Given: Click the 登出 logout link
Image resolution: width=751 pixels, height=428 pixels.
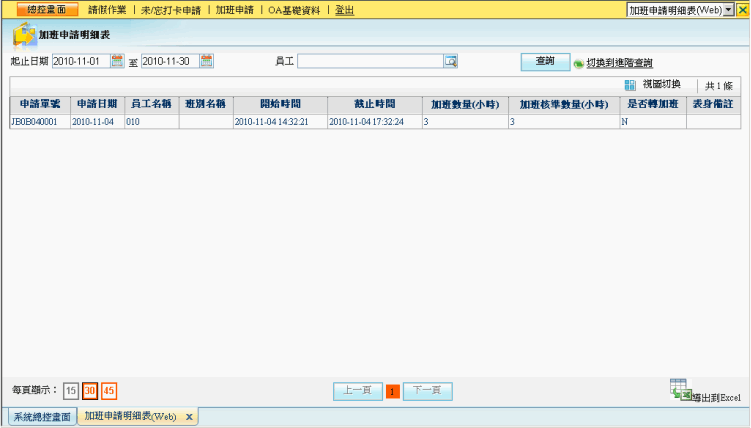Looking at the screenshot, I should click(x=344, y=10).
